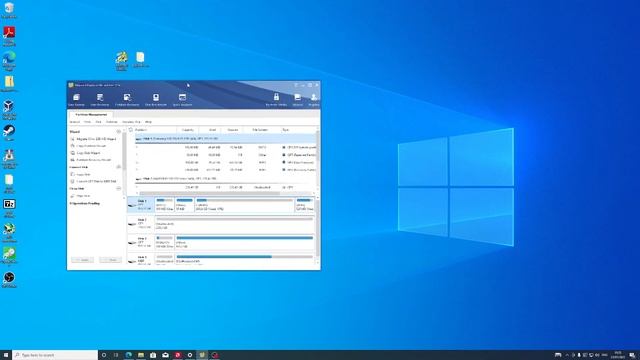The image size is (640, 360).
Task: Select Disk 4 in the disk map
Action: 141,260
